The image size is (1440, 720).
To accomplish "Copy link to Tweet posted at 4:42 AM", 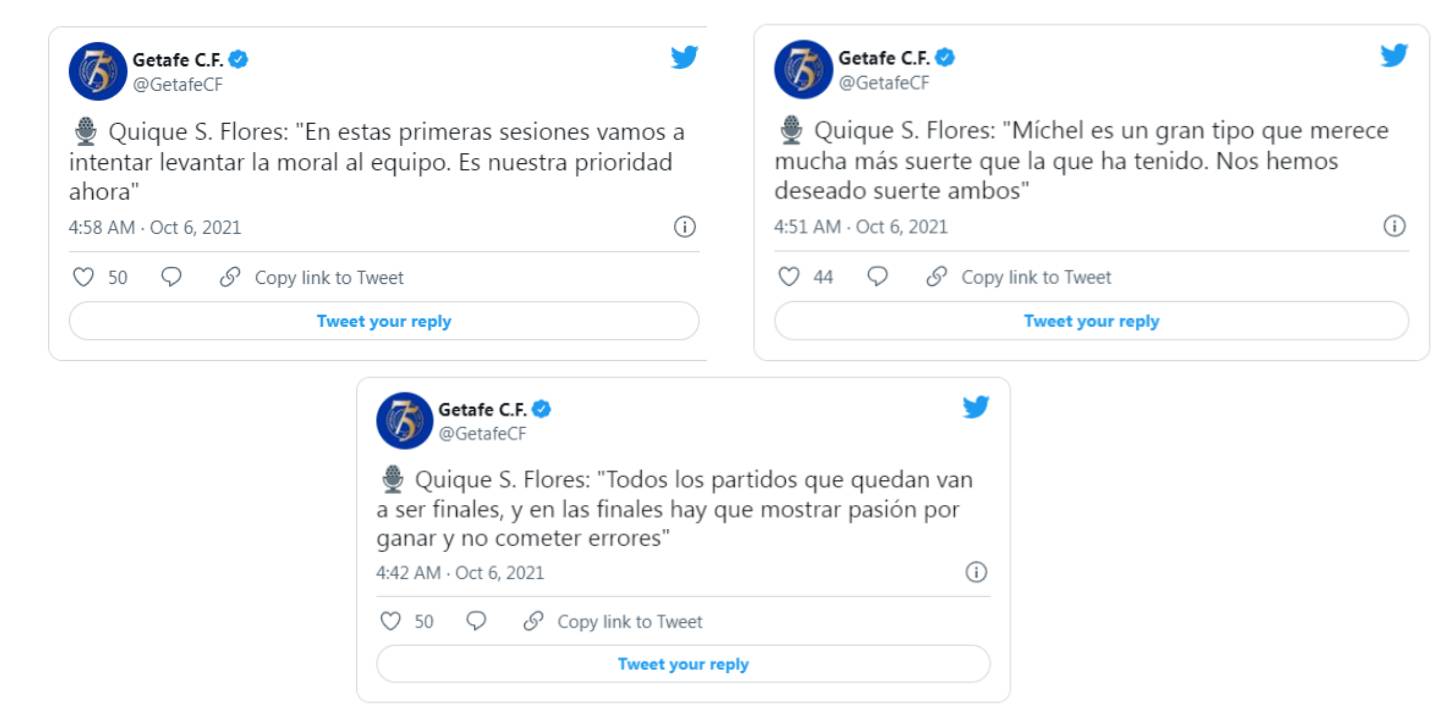I will [613, 621].
